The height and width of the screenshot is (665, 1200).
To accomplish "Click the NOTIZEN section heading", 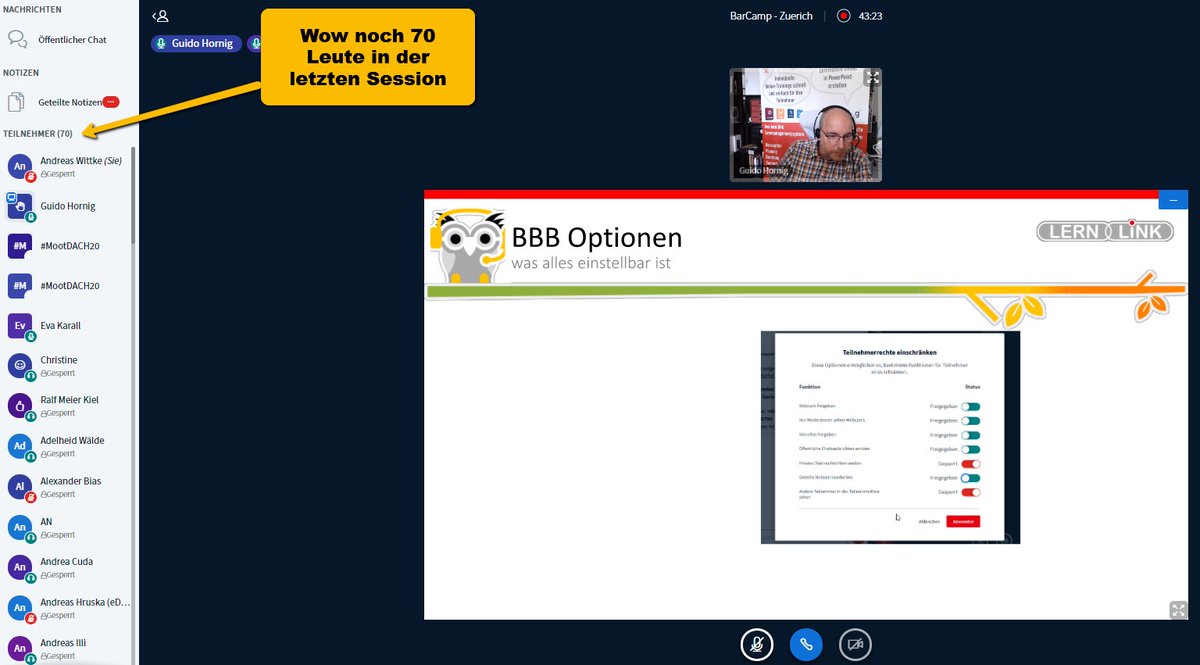I will click(21, 73).
